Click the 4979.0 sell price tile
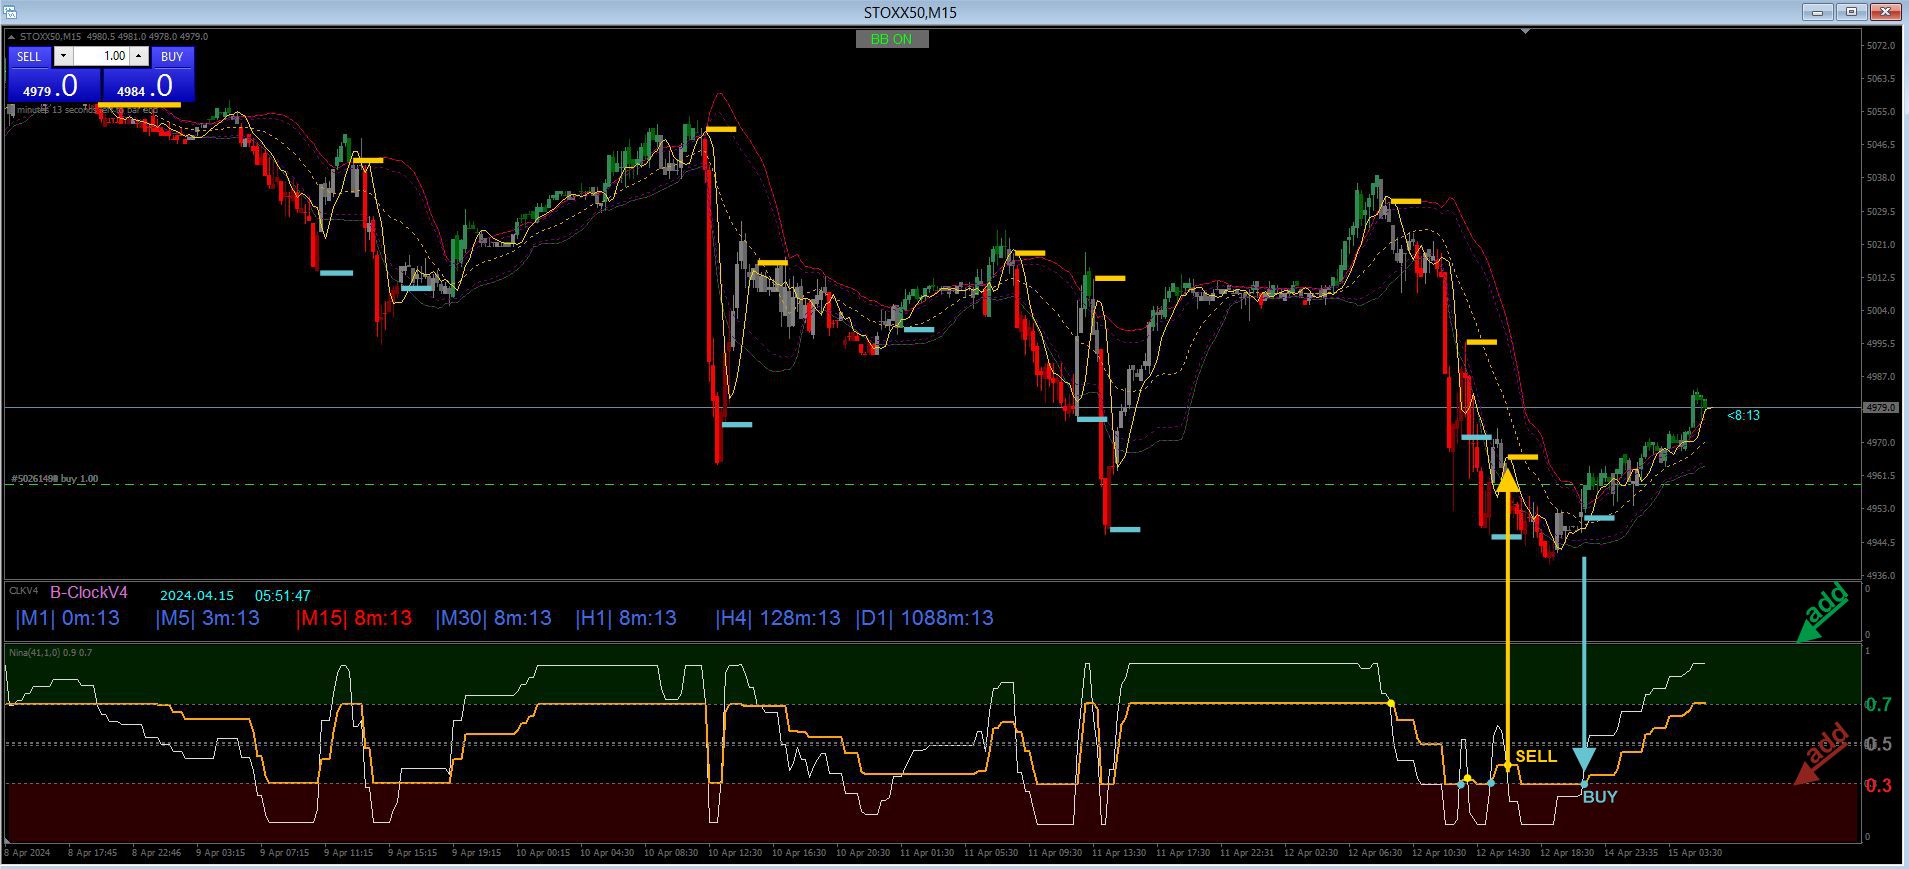1909x869 pixels. 55,86
